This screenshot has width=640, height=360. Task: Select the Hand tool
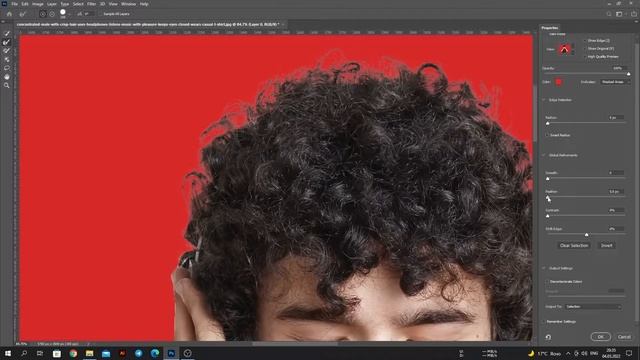[7, 77]
